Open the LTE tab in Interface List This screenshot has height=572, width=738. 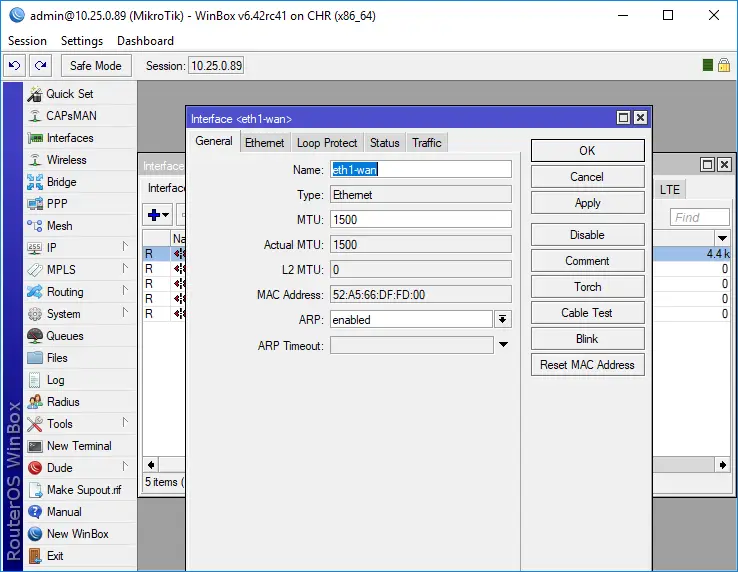pyautogui.click(x=669, y=190)
